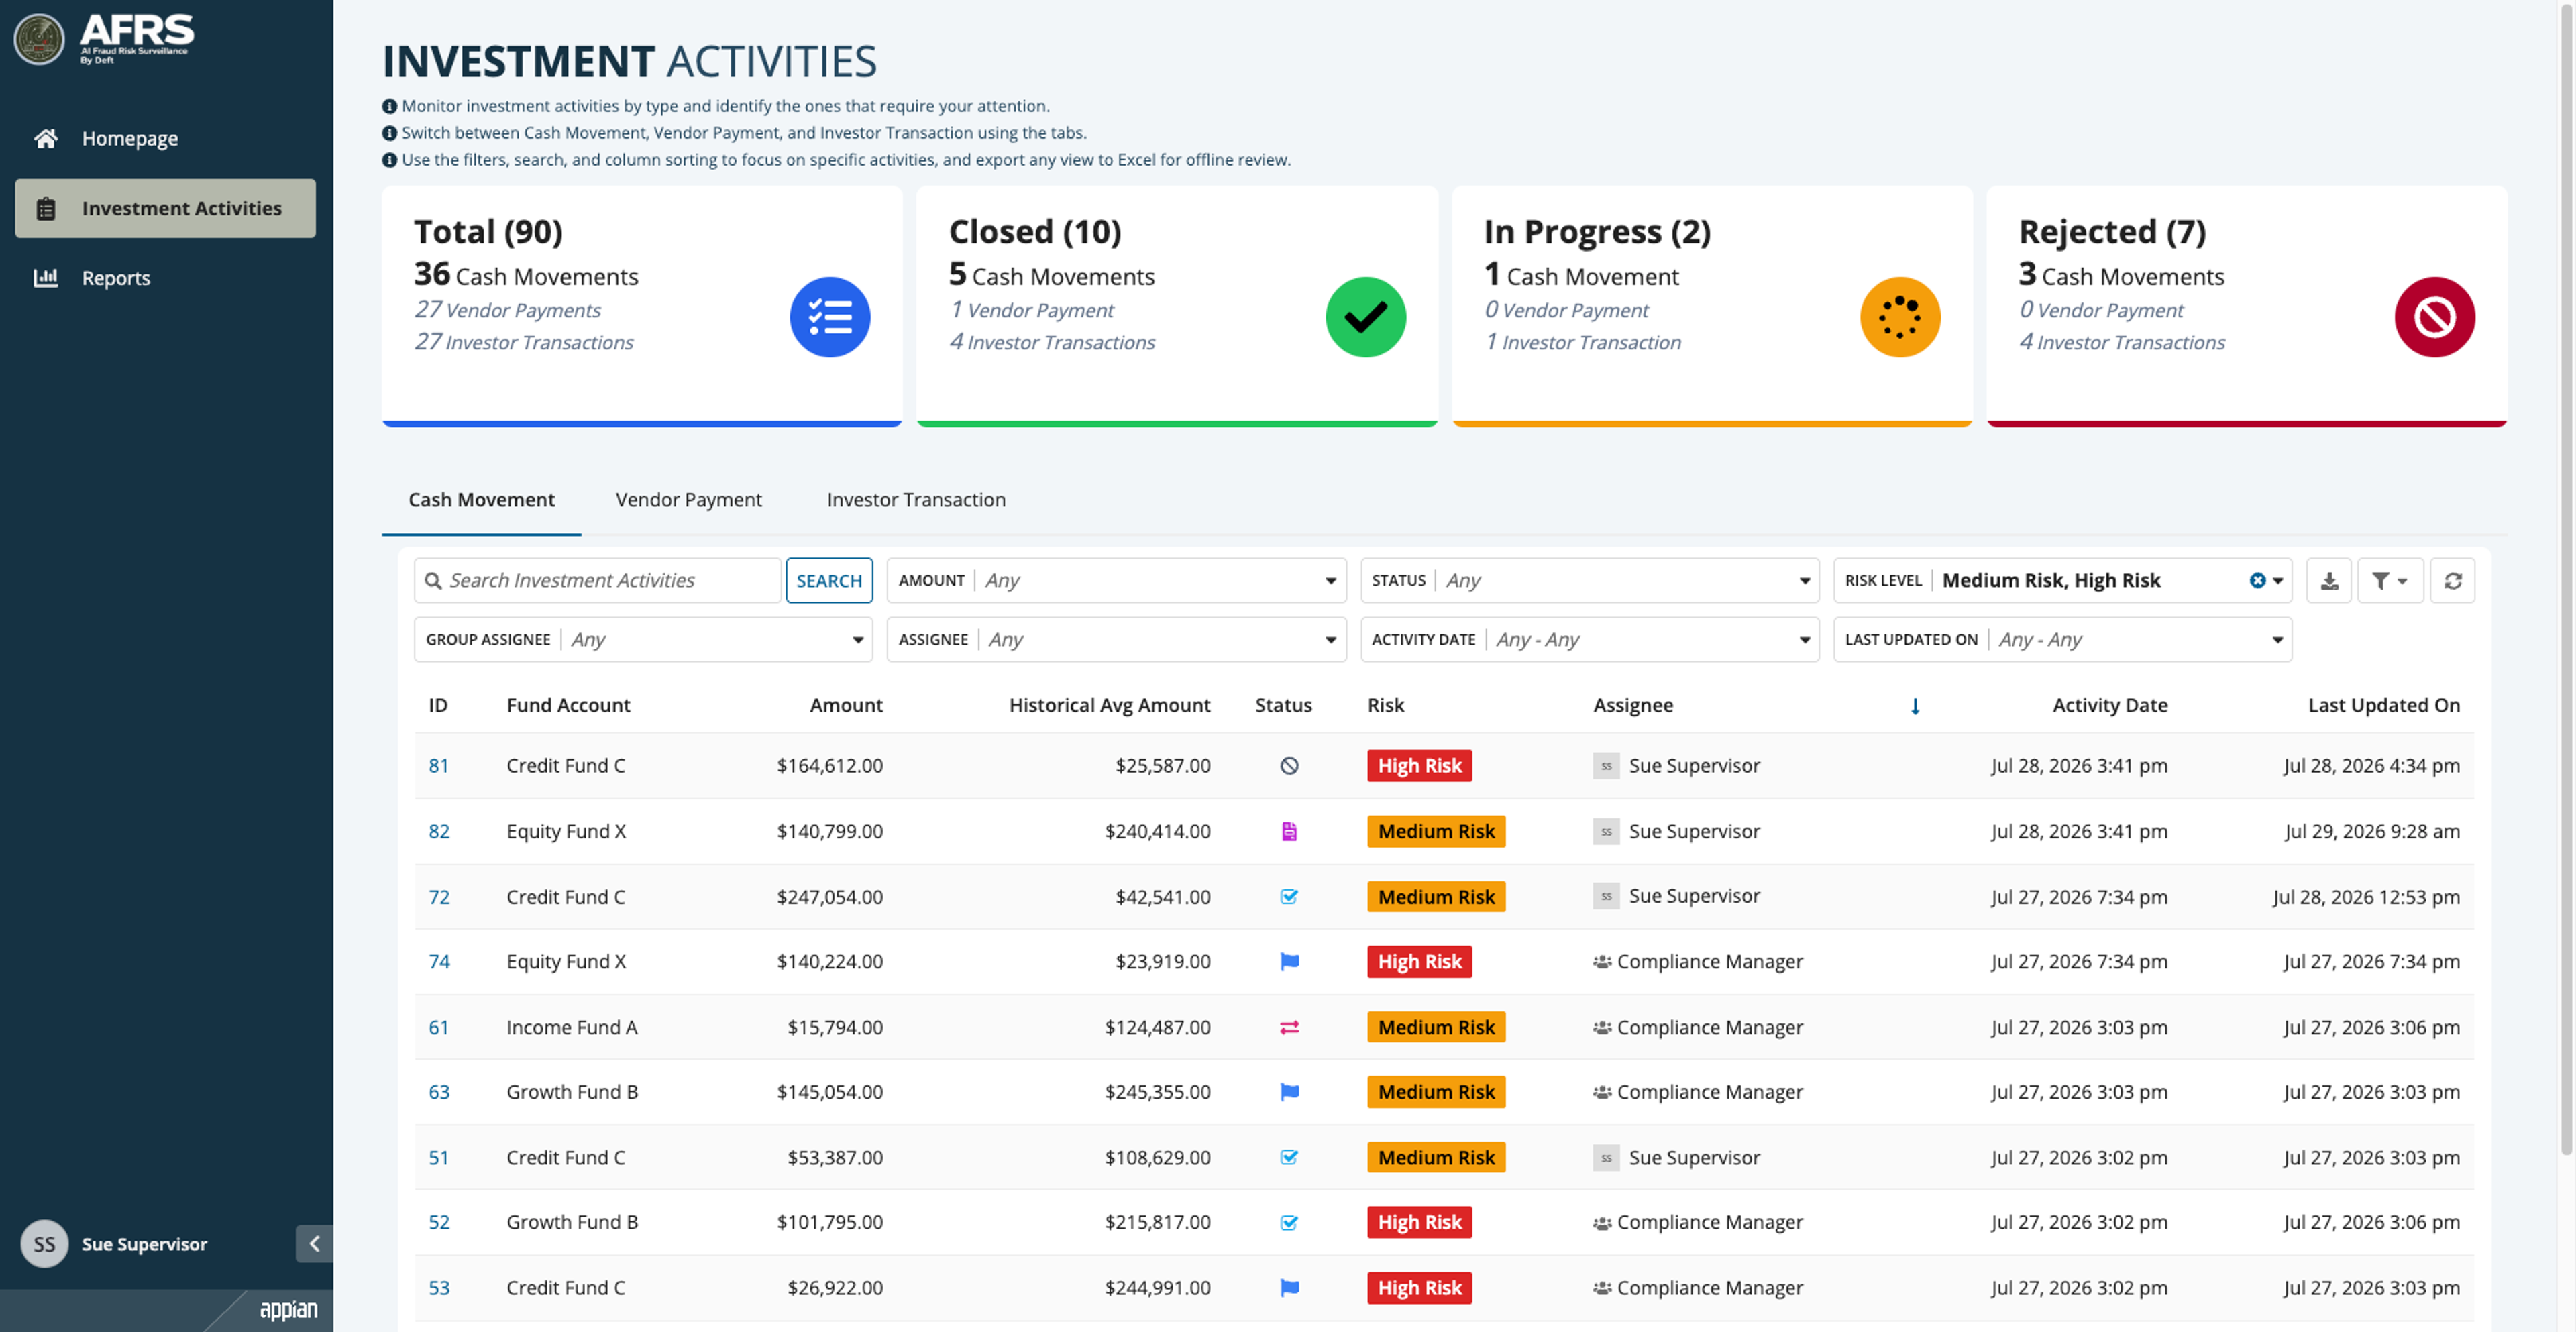This screenshot has height=1332, width=2576.
Task: Sort by the Fund Account column
Action: click(x=568, y=705)
